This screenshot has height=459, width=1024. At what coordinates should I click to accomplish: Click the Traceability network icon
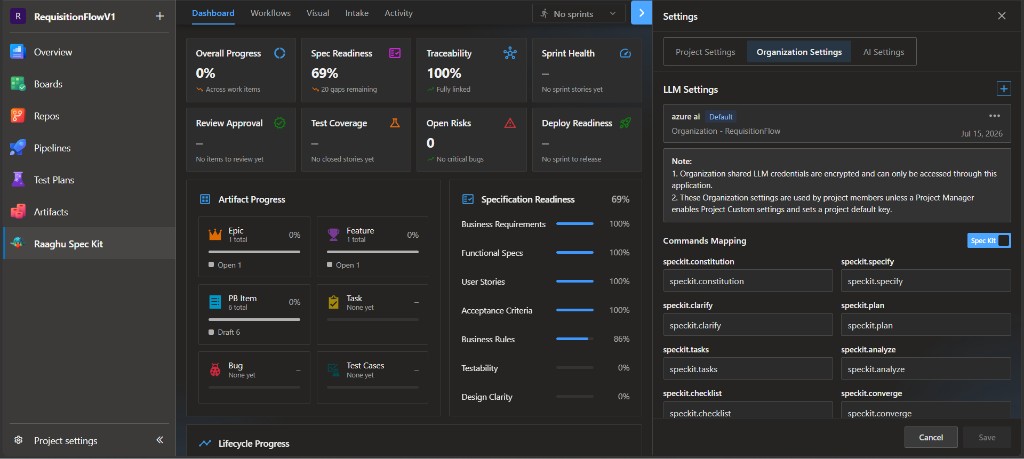pos(510,54)
